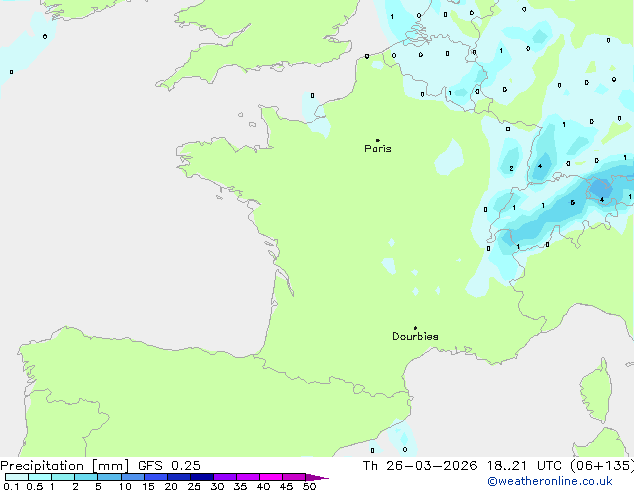Click the weatheronline.co.uk copyright link
The height and width of the screenshot is (490, 634).
tap(550, 481)
